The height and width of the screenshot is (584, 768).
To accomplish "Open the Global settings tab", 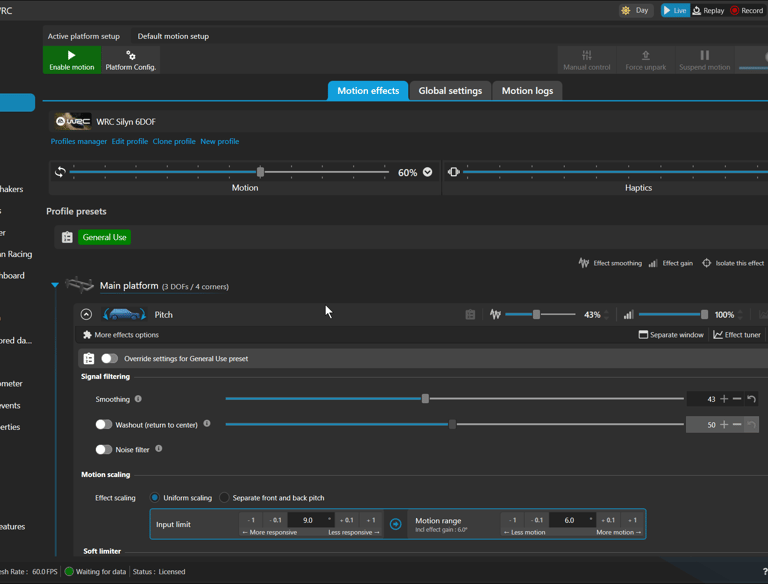I will click(450, 91).
